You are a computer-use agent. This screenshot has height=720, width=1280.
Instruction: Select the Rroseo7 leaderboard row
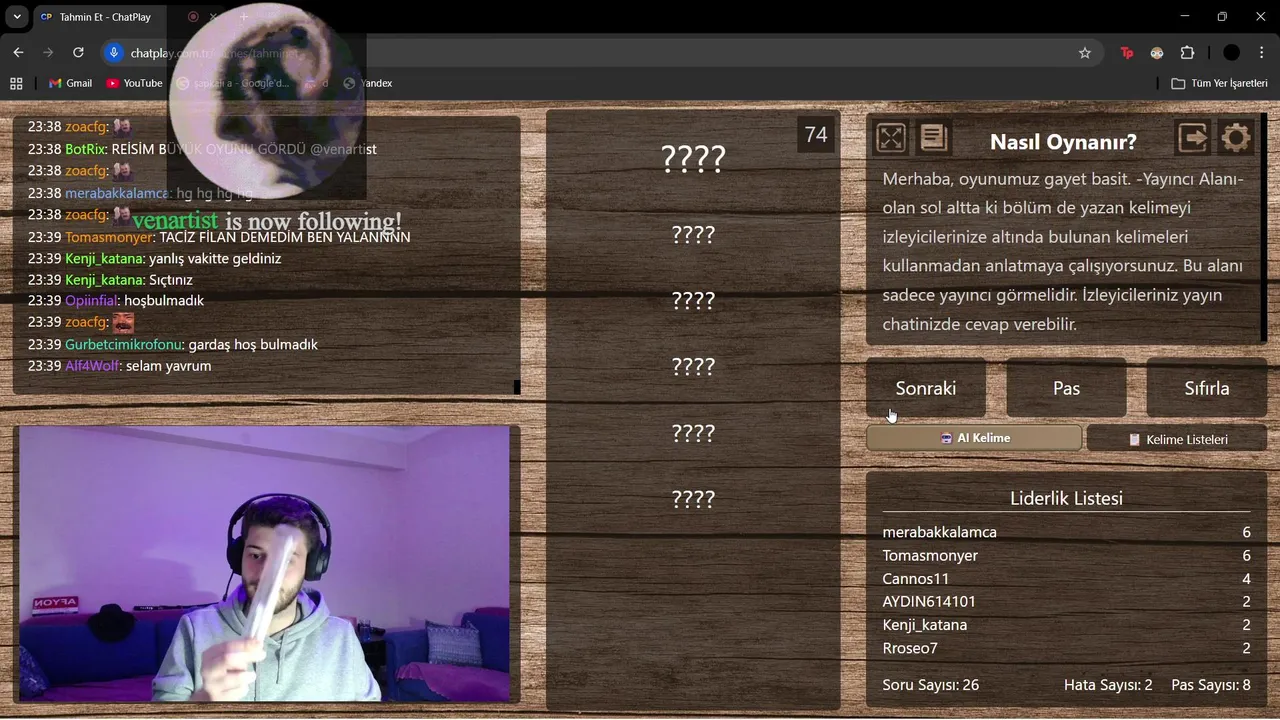coord(1066,648)
